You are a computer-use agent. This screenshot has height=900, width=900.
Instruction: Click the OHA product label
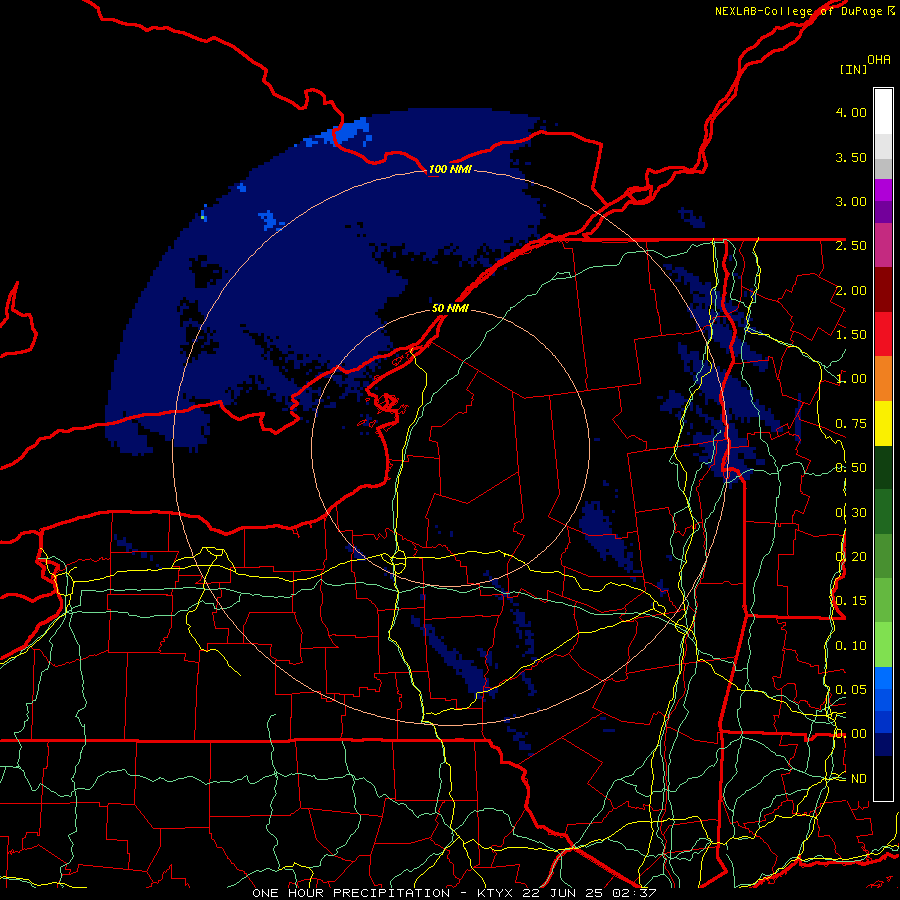[879, 59]
